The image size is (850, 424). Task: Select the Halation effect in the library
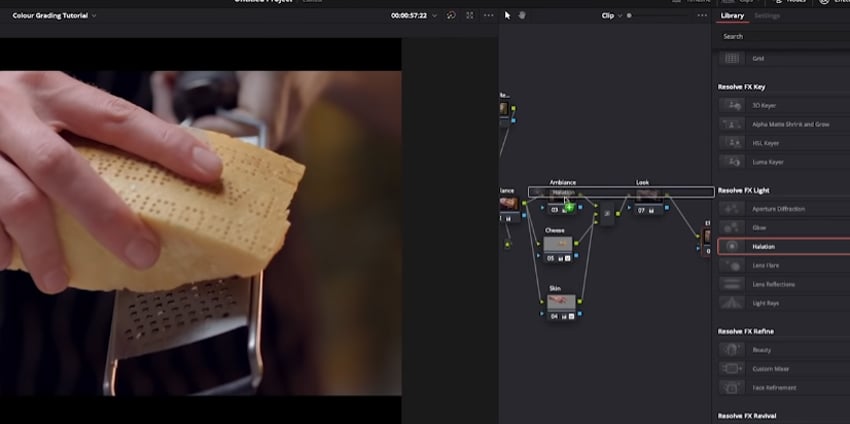pos(764,246)
